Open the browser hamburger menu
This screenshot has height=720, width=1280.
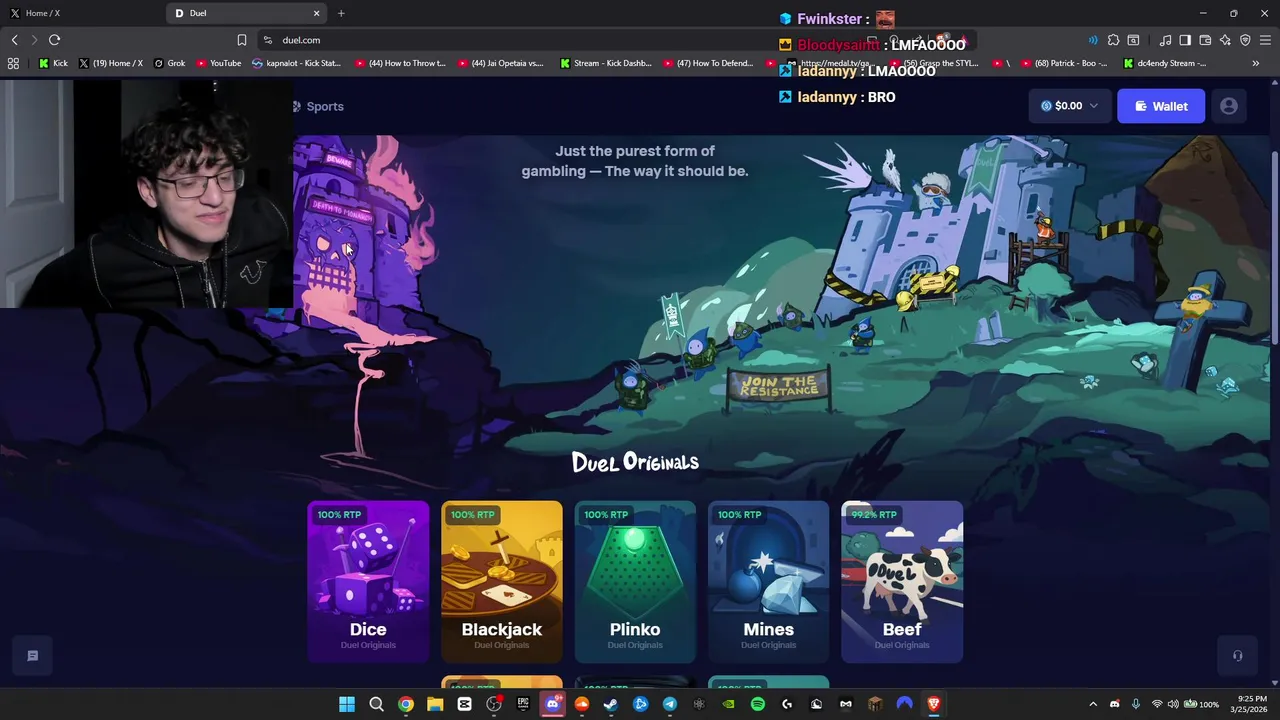[x=1265, y=40]
